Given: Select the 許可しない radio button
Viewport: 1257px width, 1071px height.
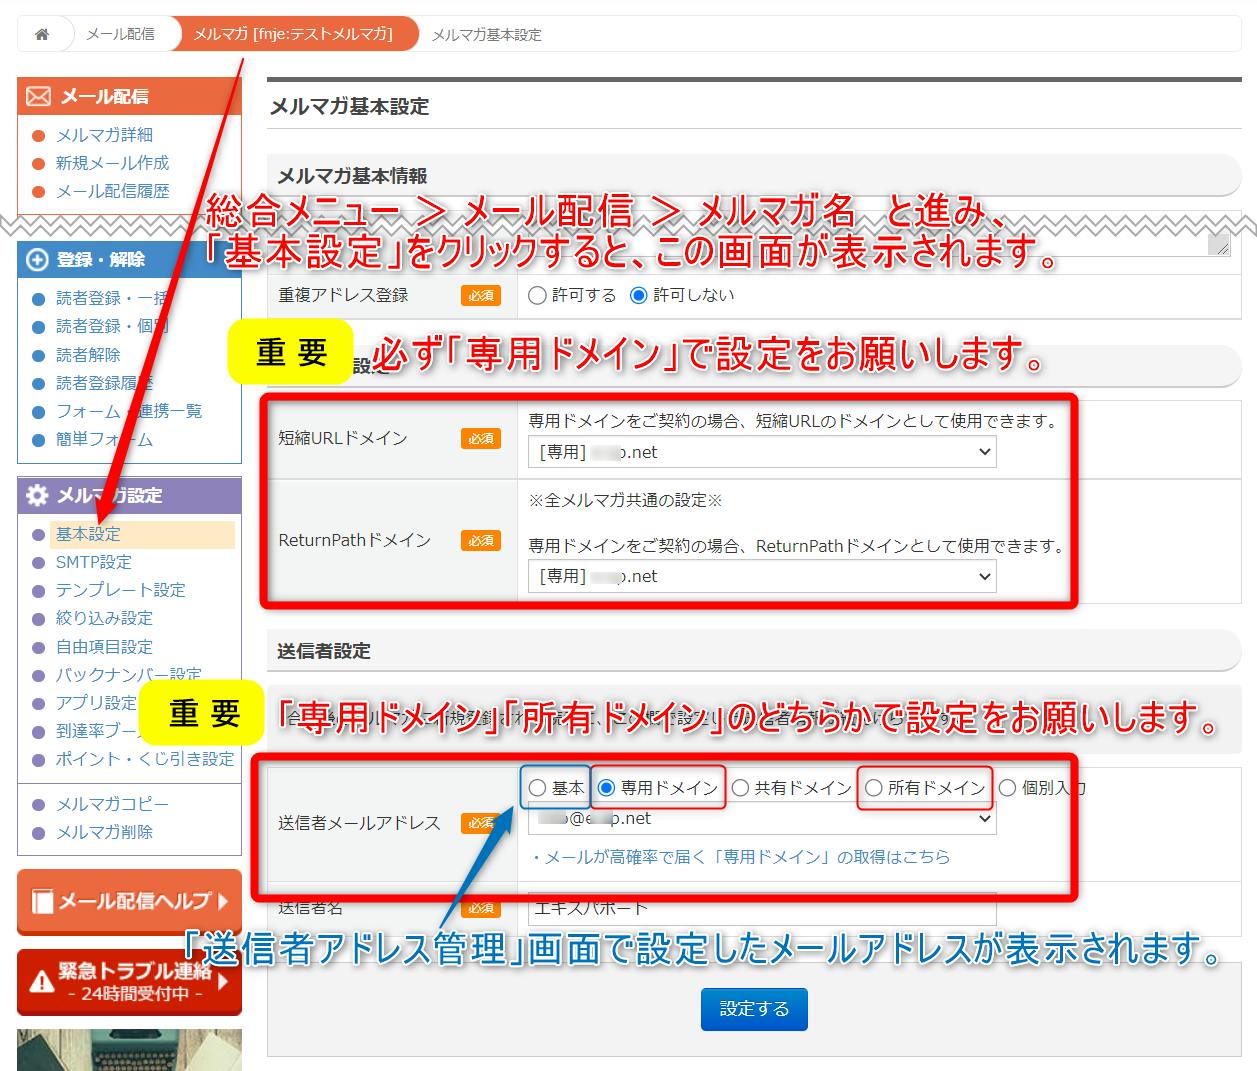Looking at the screenshot, I should (x=639, y=295).
